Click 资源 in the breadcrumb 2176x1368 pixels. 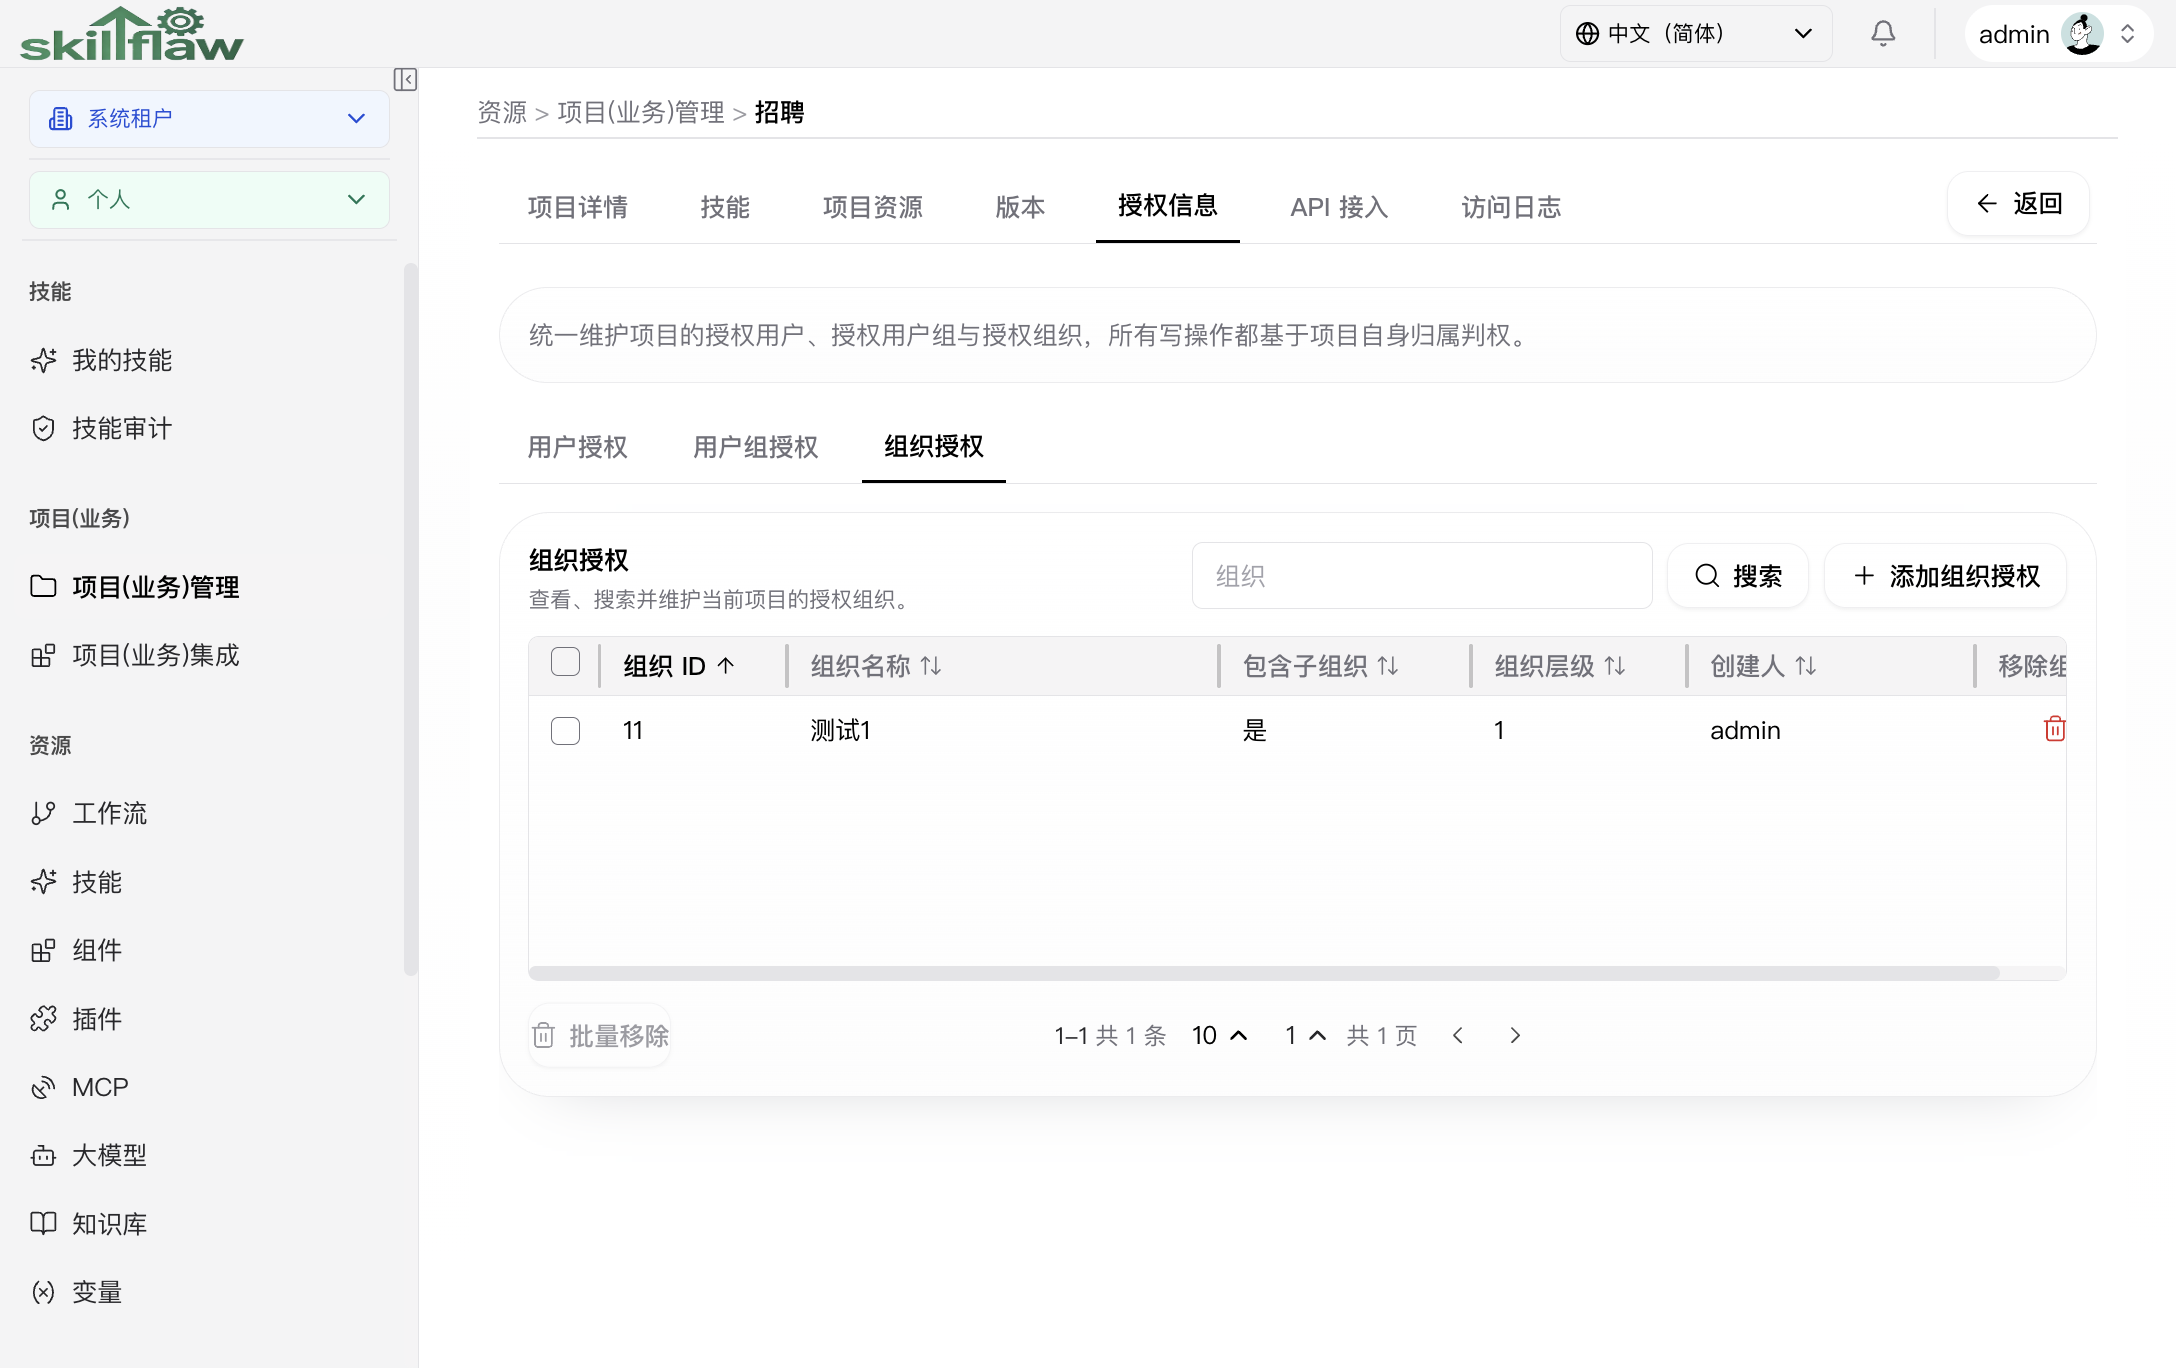coord(502,112)
